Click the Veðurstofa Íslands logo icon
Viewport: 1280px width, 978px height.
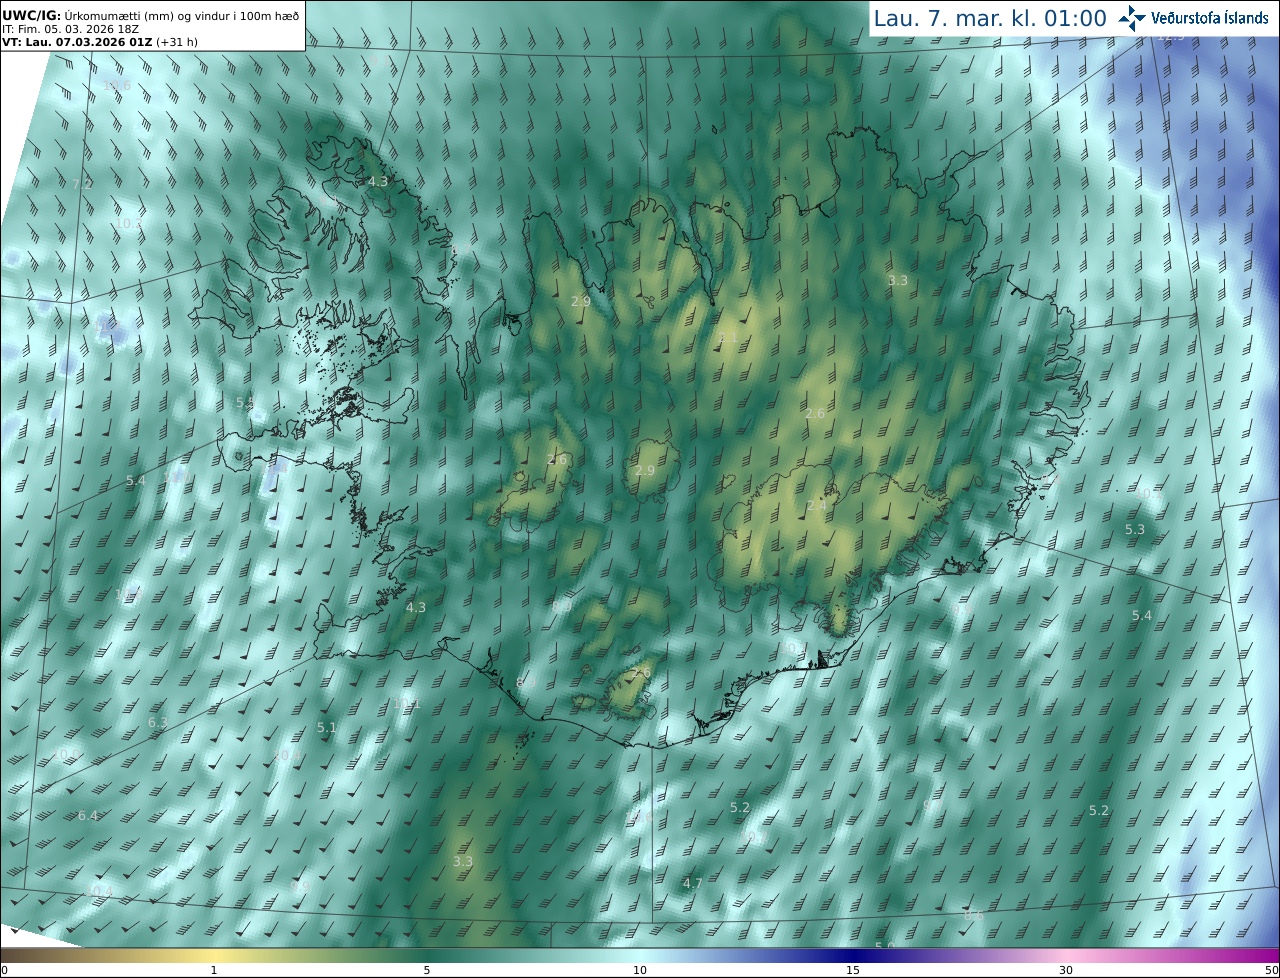tap(1133, 18)
